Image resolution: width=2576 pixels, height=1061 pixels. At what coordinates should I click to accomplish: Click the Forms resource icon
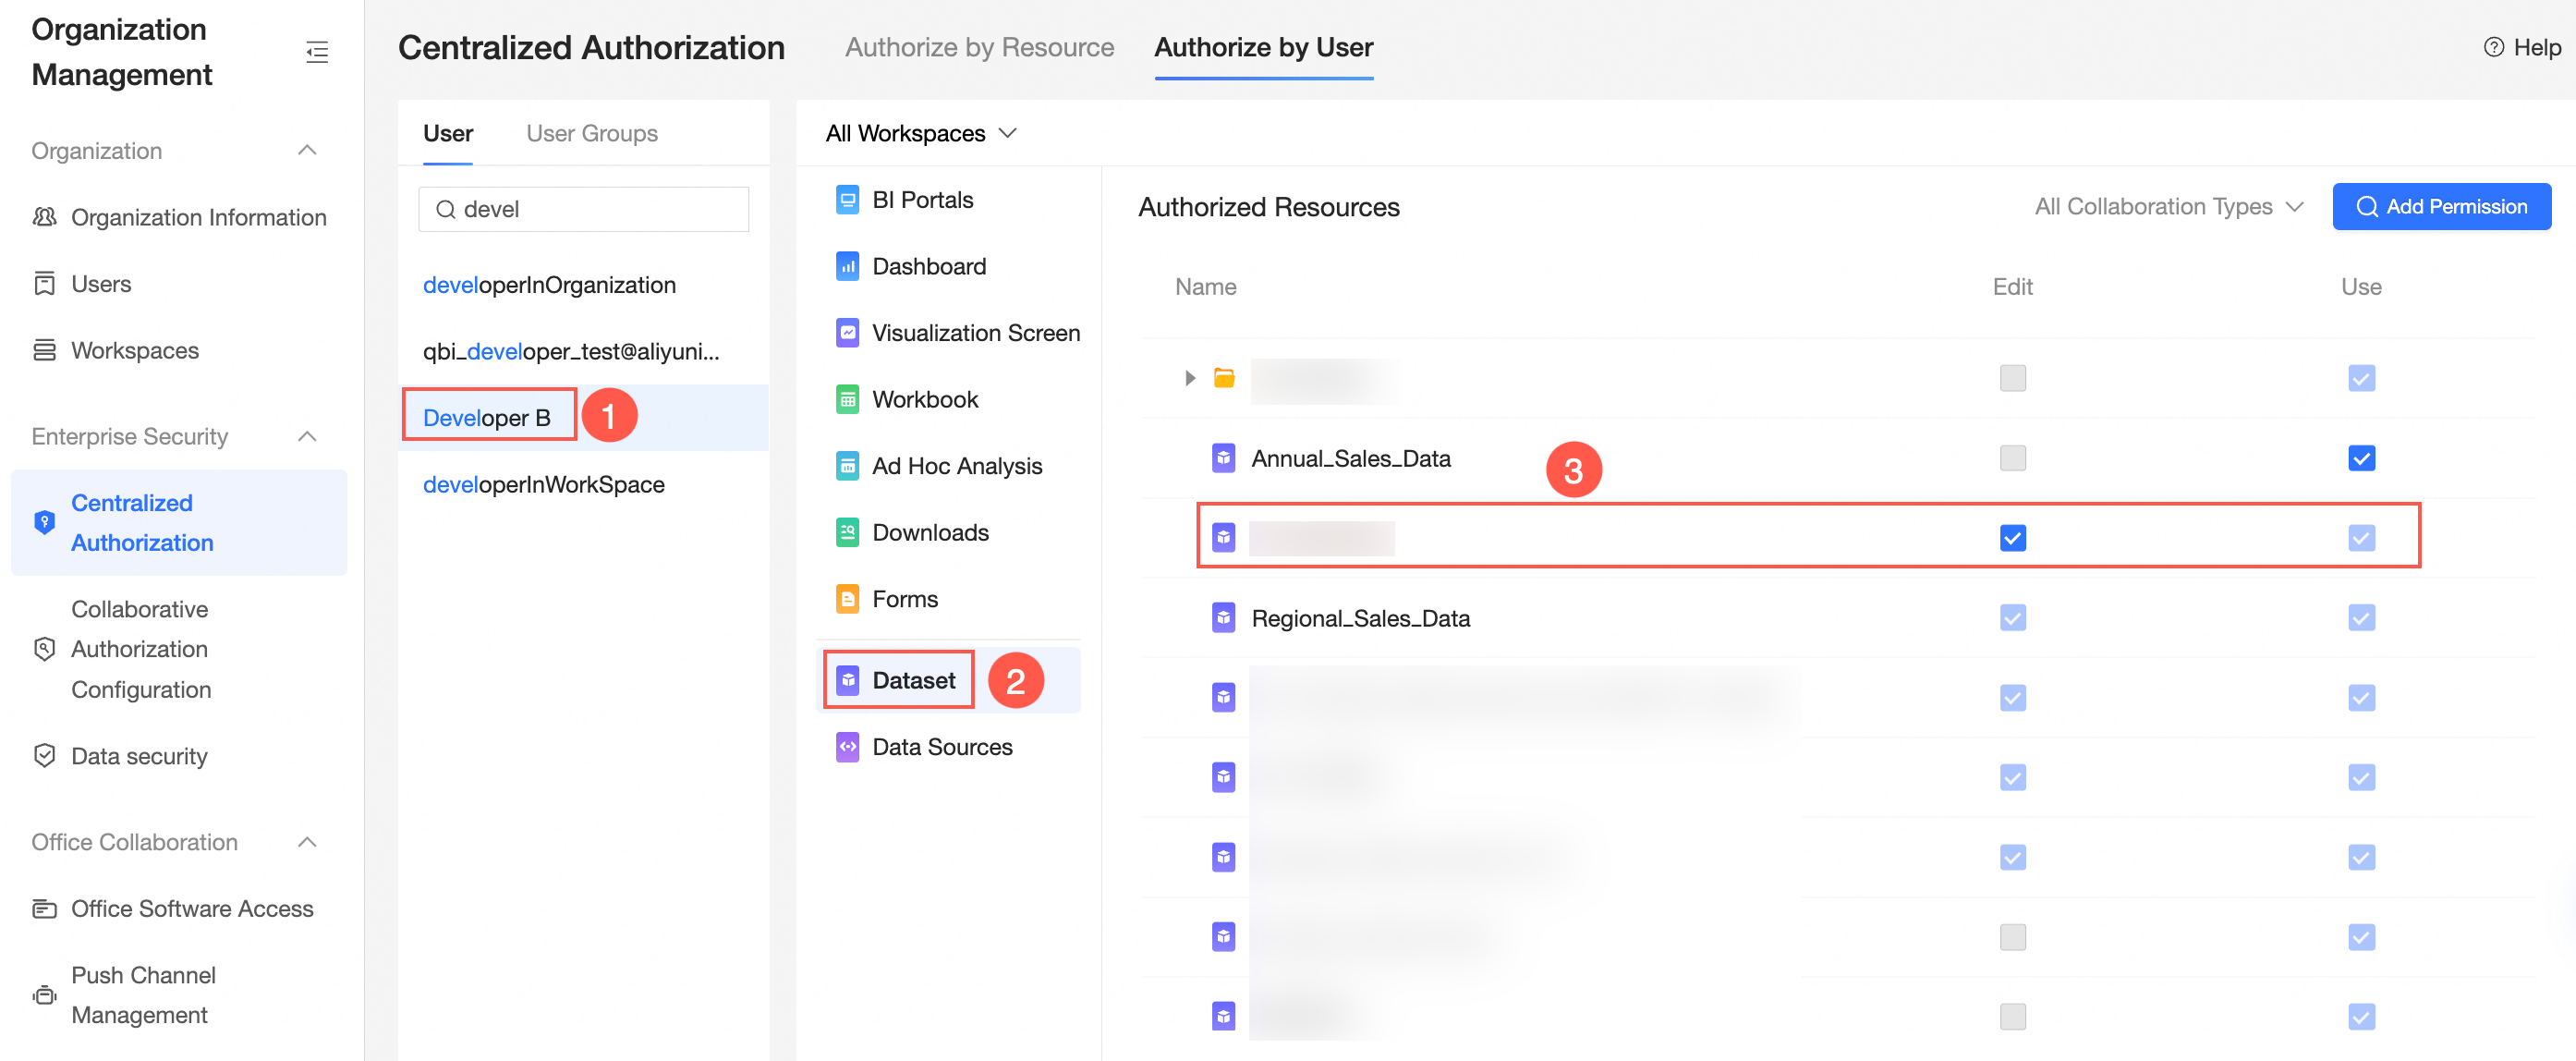click(847, 599)
